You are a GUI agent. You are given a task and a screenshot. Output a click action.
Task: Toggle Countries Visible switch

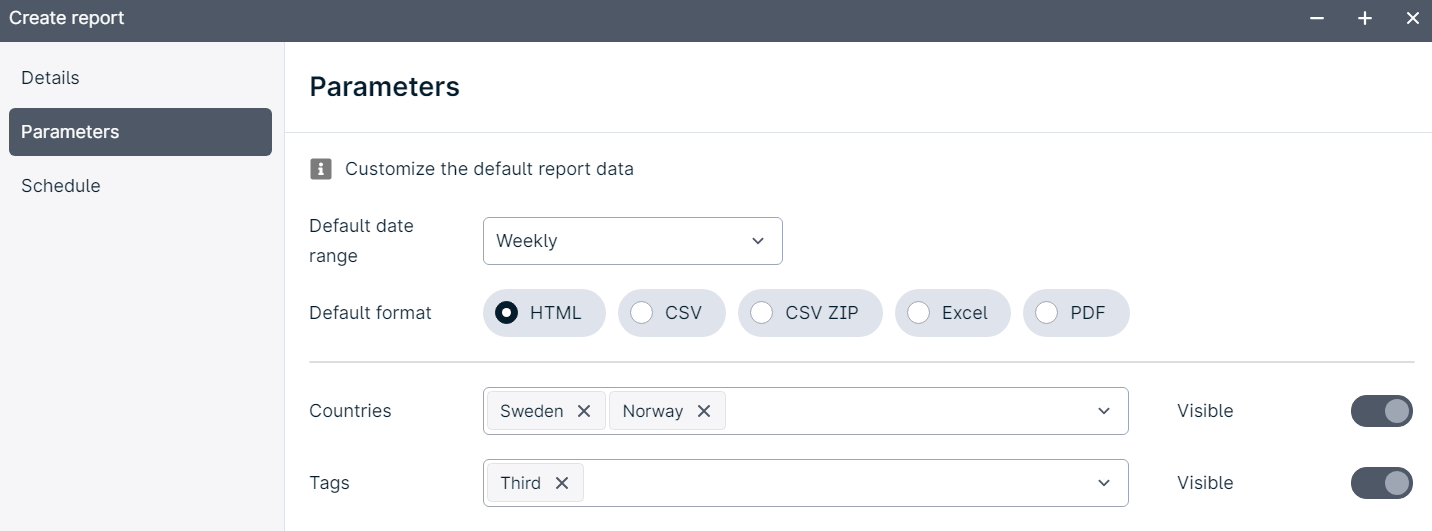click(1382, 411)
